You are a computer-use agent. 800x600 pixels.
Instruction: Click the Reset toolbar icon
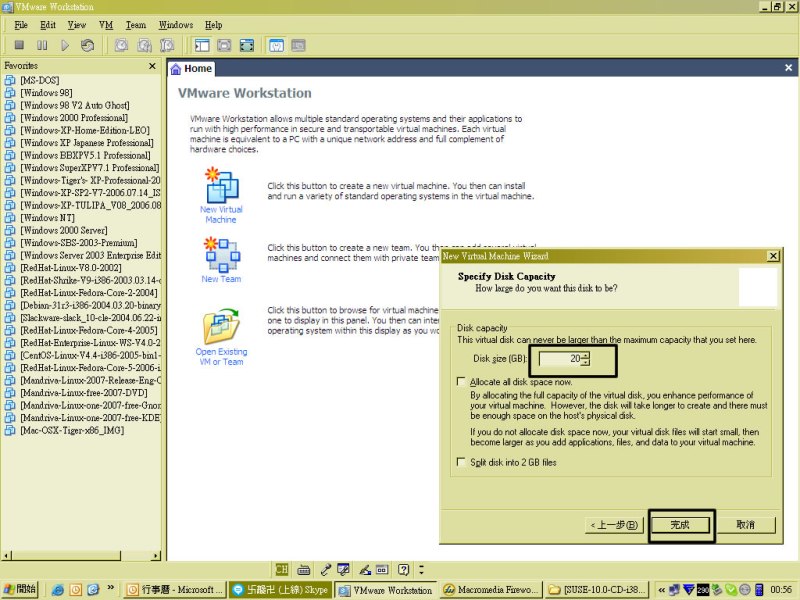(x=88, y=45)
